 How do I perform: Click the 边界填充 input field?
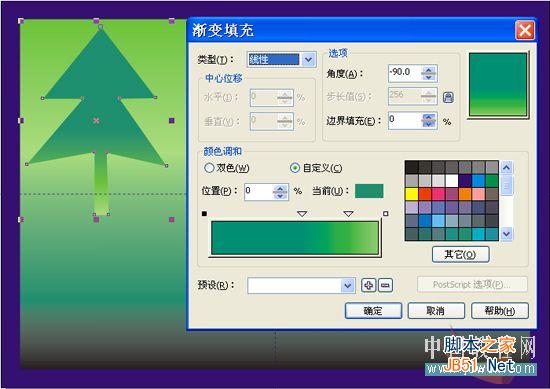click(404, 120)
